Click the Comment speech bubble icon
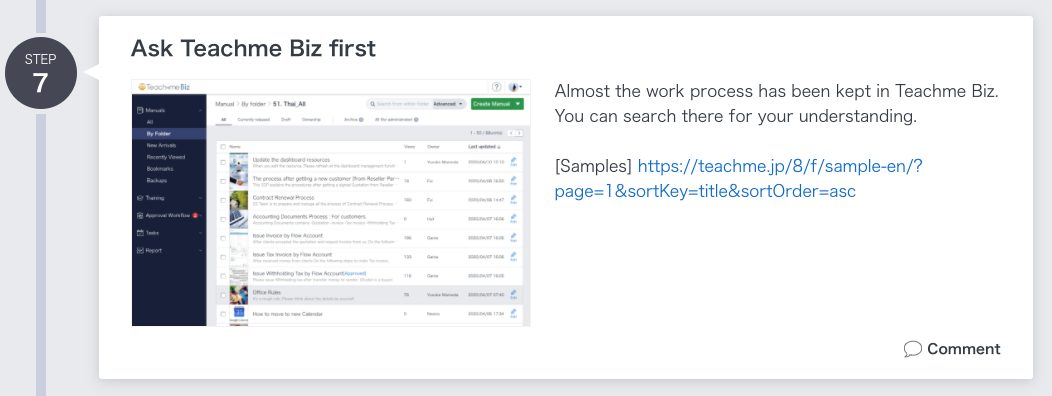1052x396 pixels. (912, 349)
